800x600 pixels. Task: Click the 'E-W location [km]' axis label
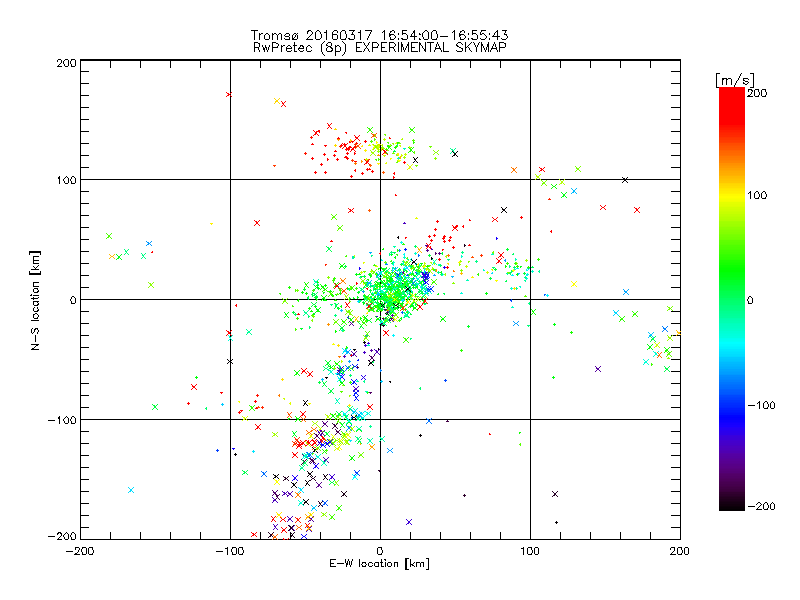coord(379,564)
